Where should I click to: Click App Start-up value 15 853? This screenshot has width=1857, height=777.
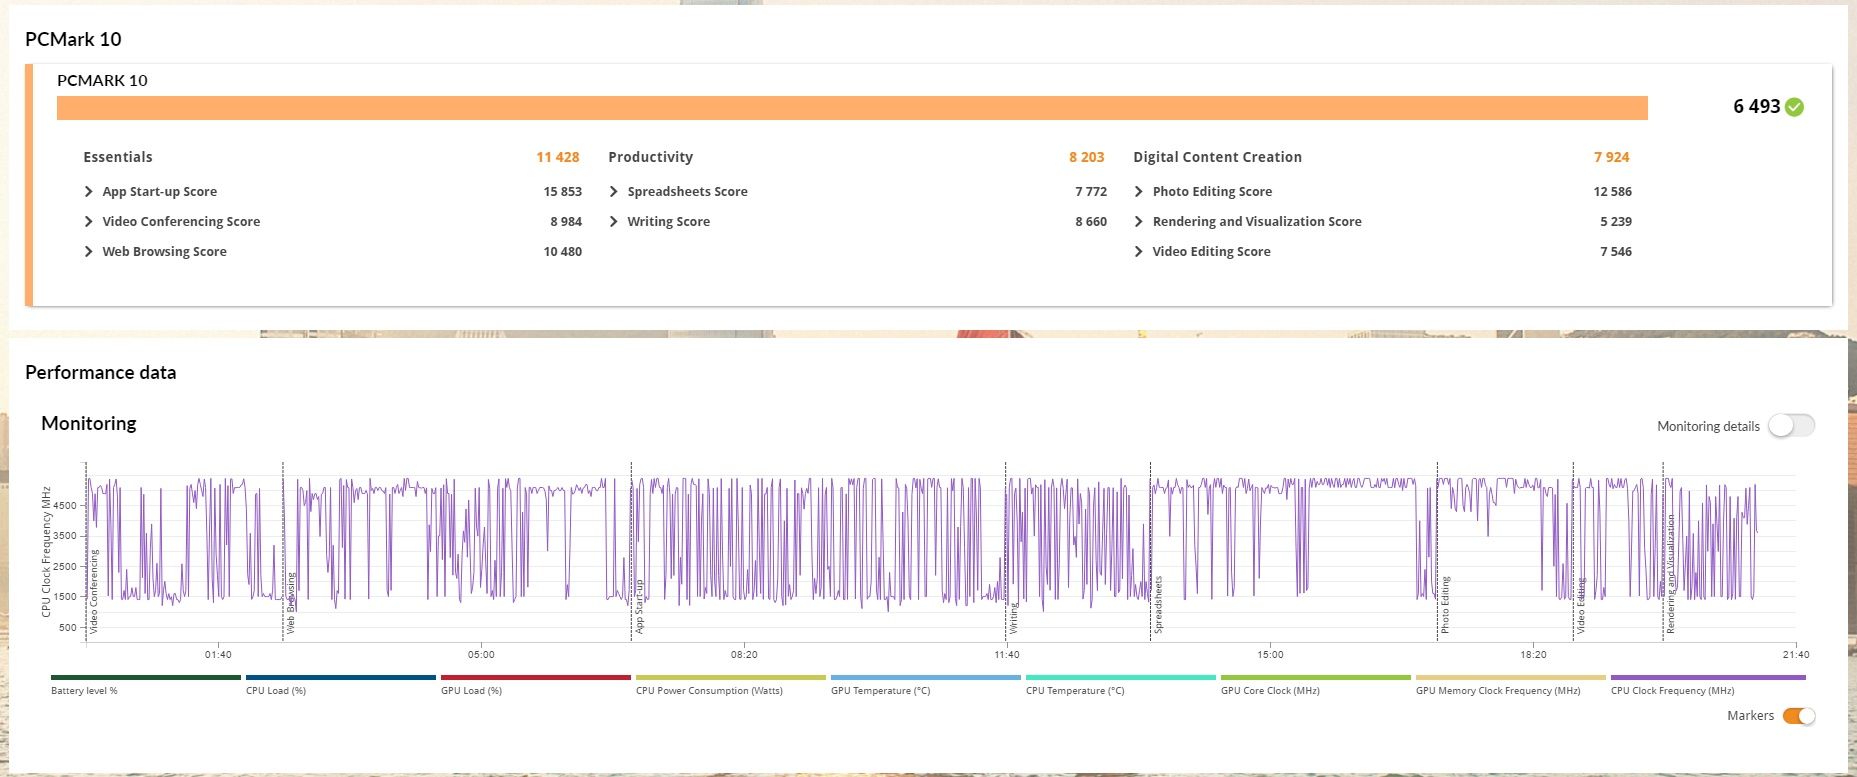563,192
